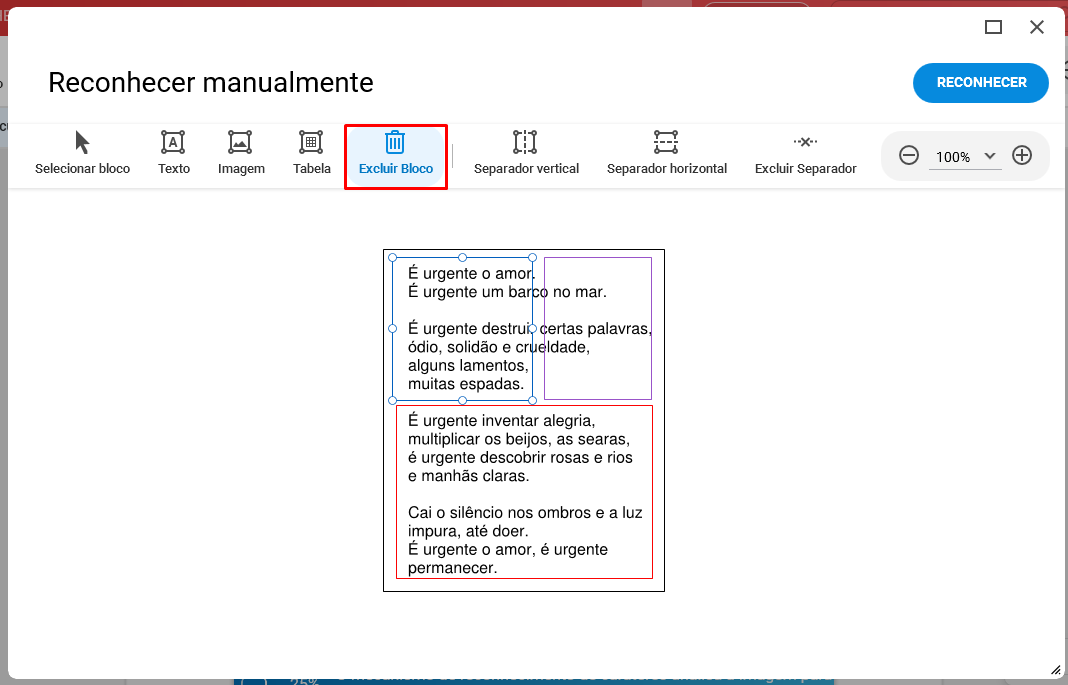Activate the Tabela block tool
This screenshot has width=1068, height=685.
pos(311,153)
